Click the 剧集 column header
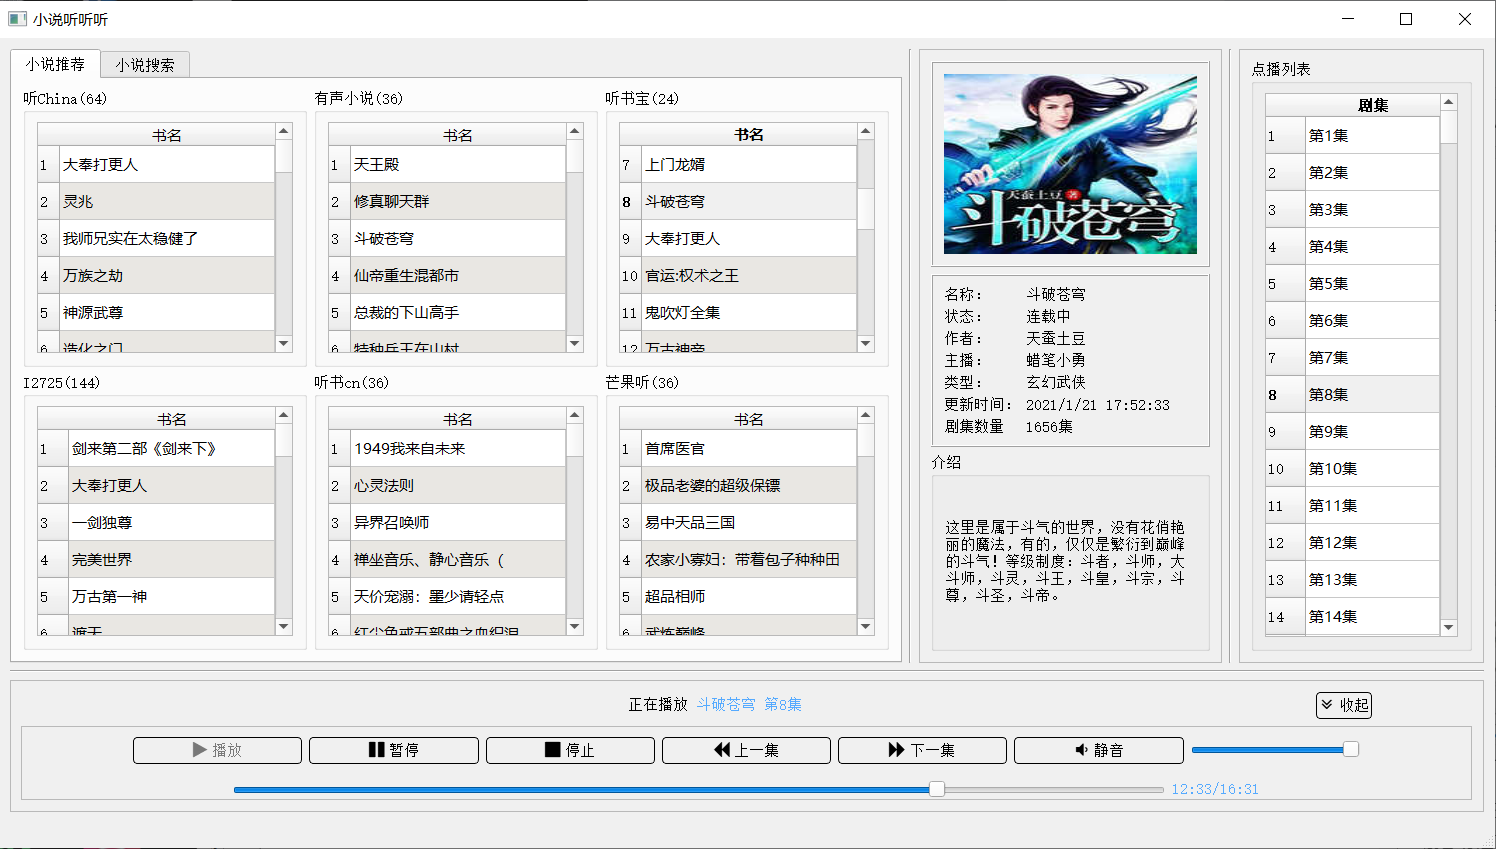Screen dimensions: 1496x849 [1372, 105]
